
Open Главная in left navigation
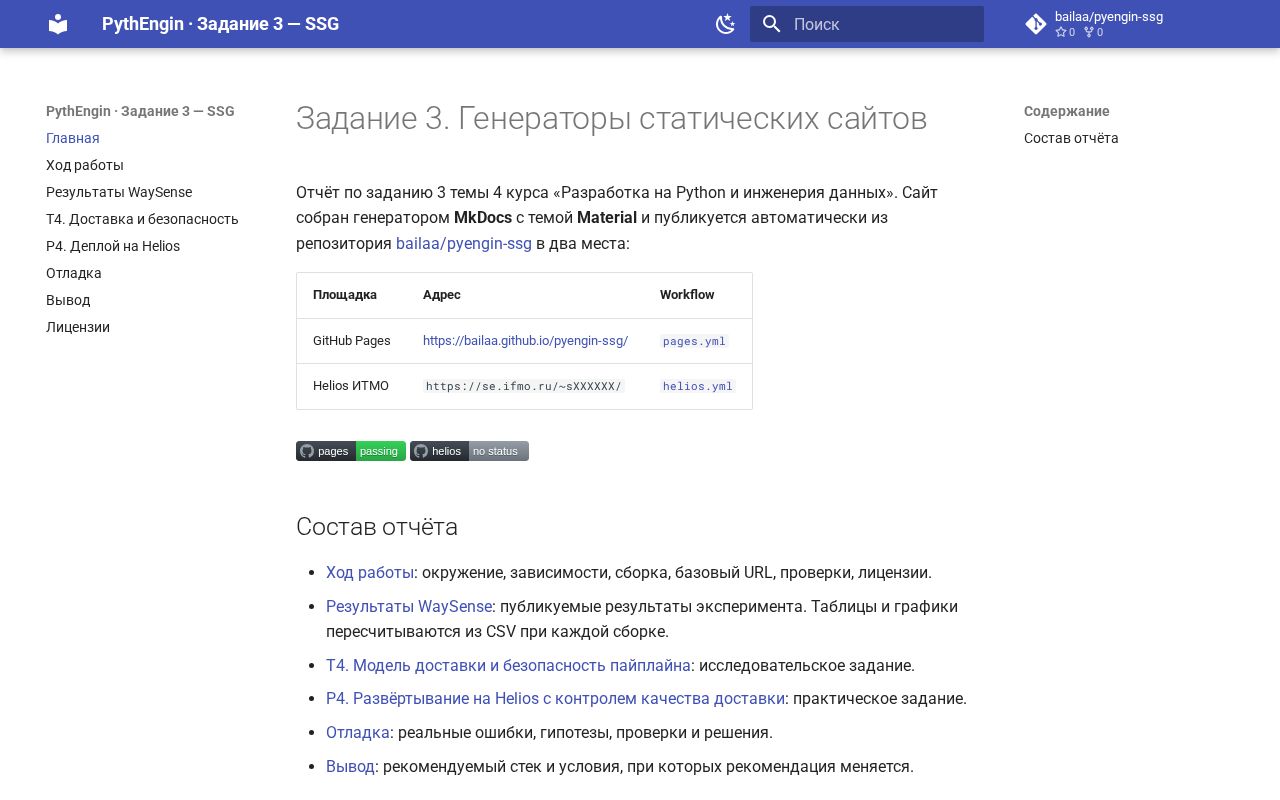click(73, 138)
